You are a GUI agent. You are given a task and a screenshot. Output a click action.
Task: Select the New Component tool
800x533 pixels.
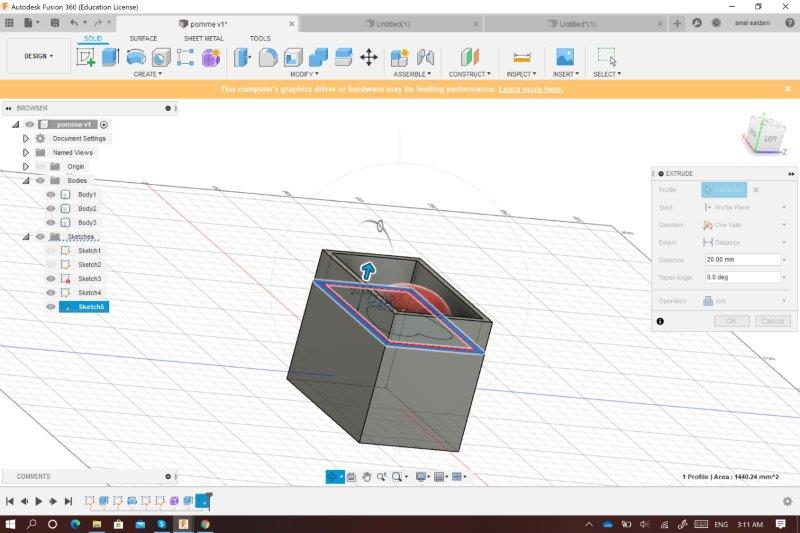coord(399,57)
